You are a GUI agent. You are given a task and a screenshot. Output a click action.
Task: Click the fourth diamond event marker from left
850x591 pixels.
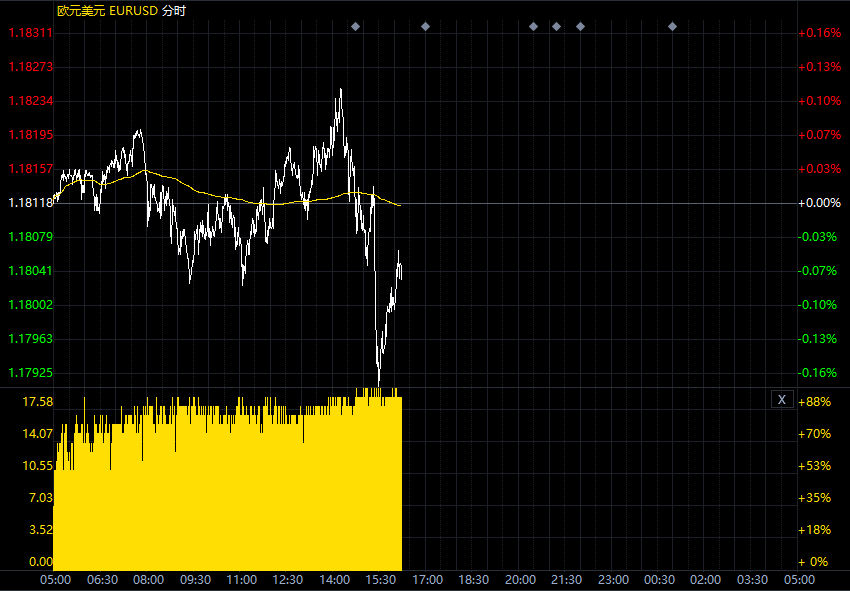pos(556,26)
